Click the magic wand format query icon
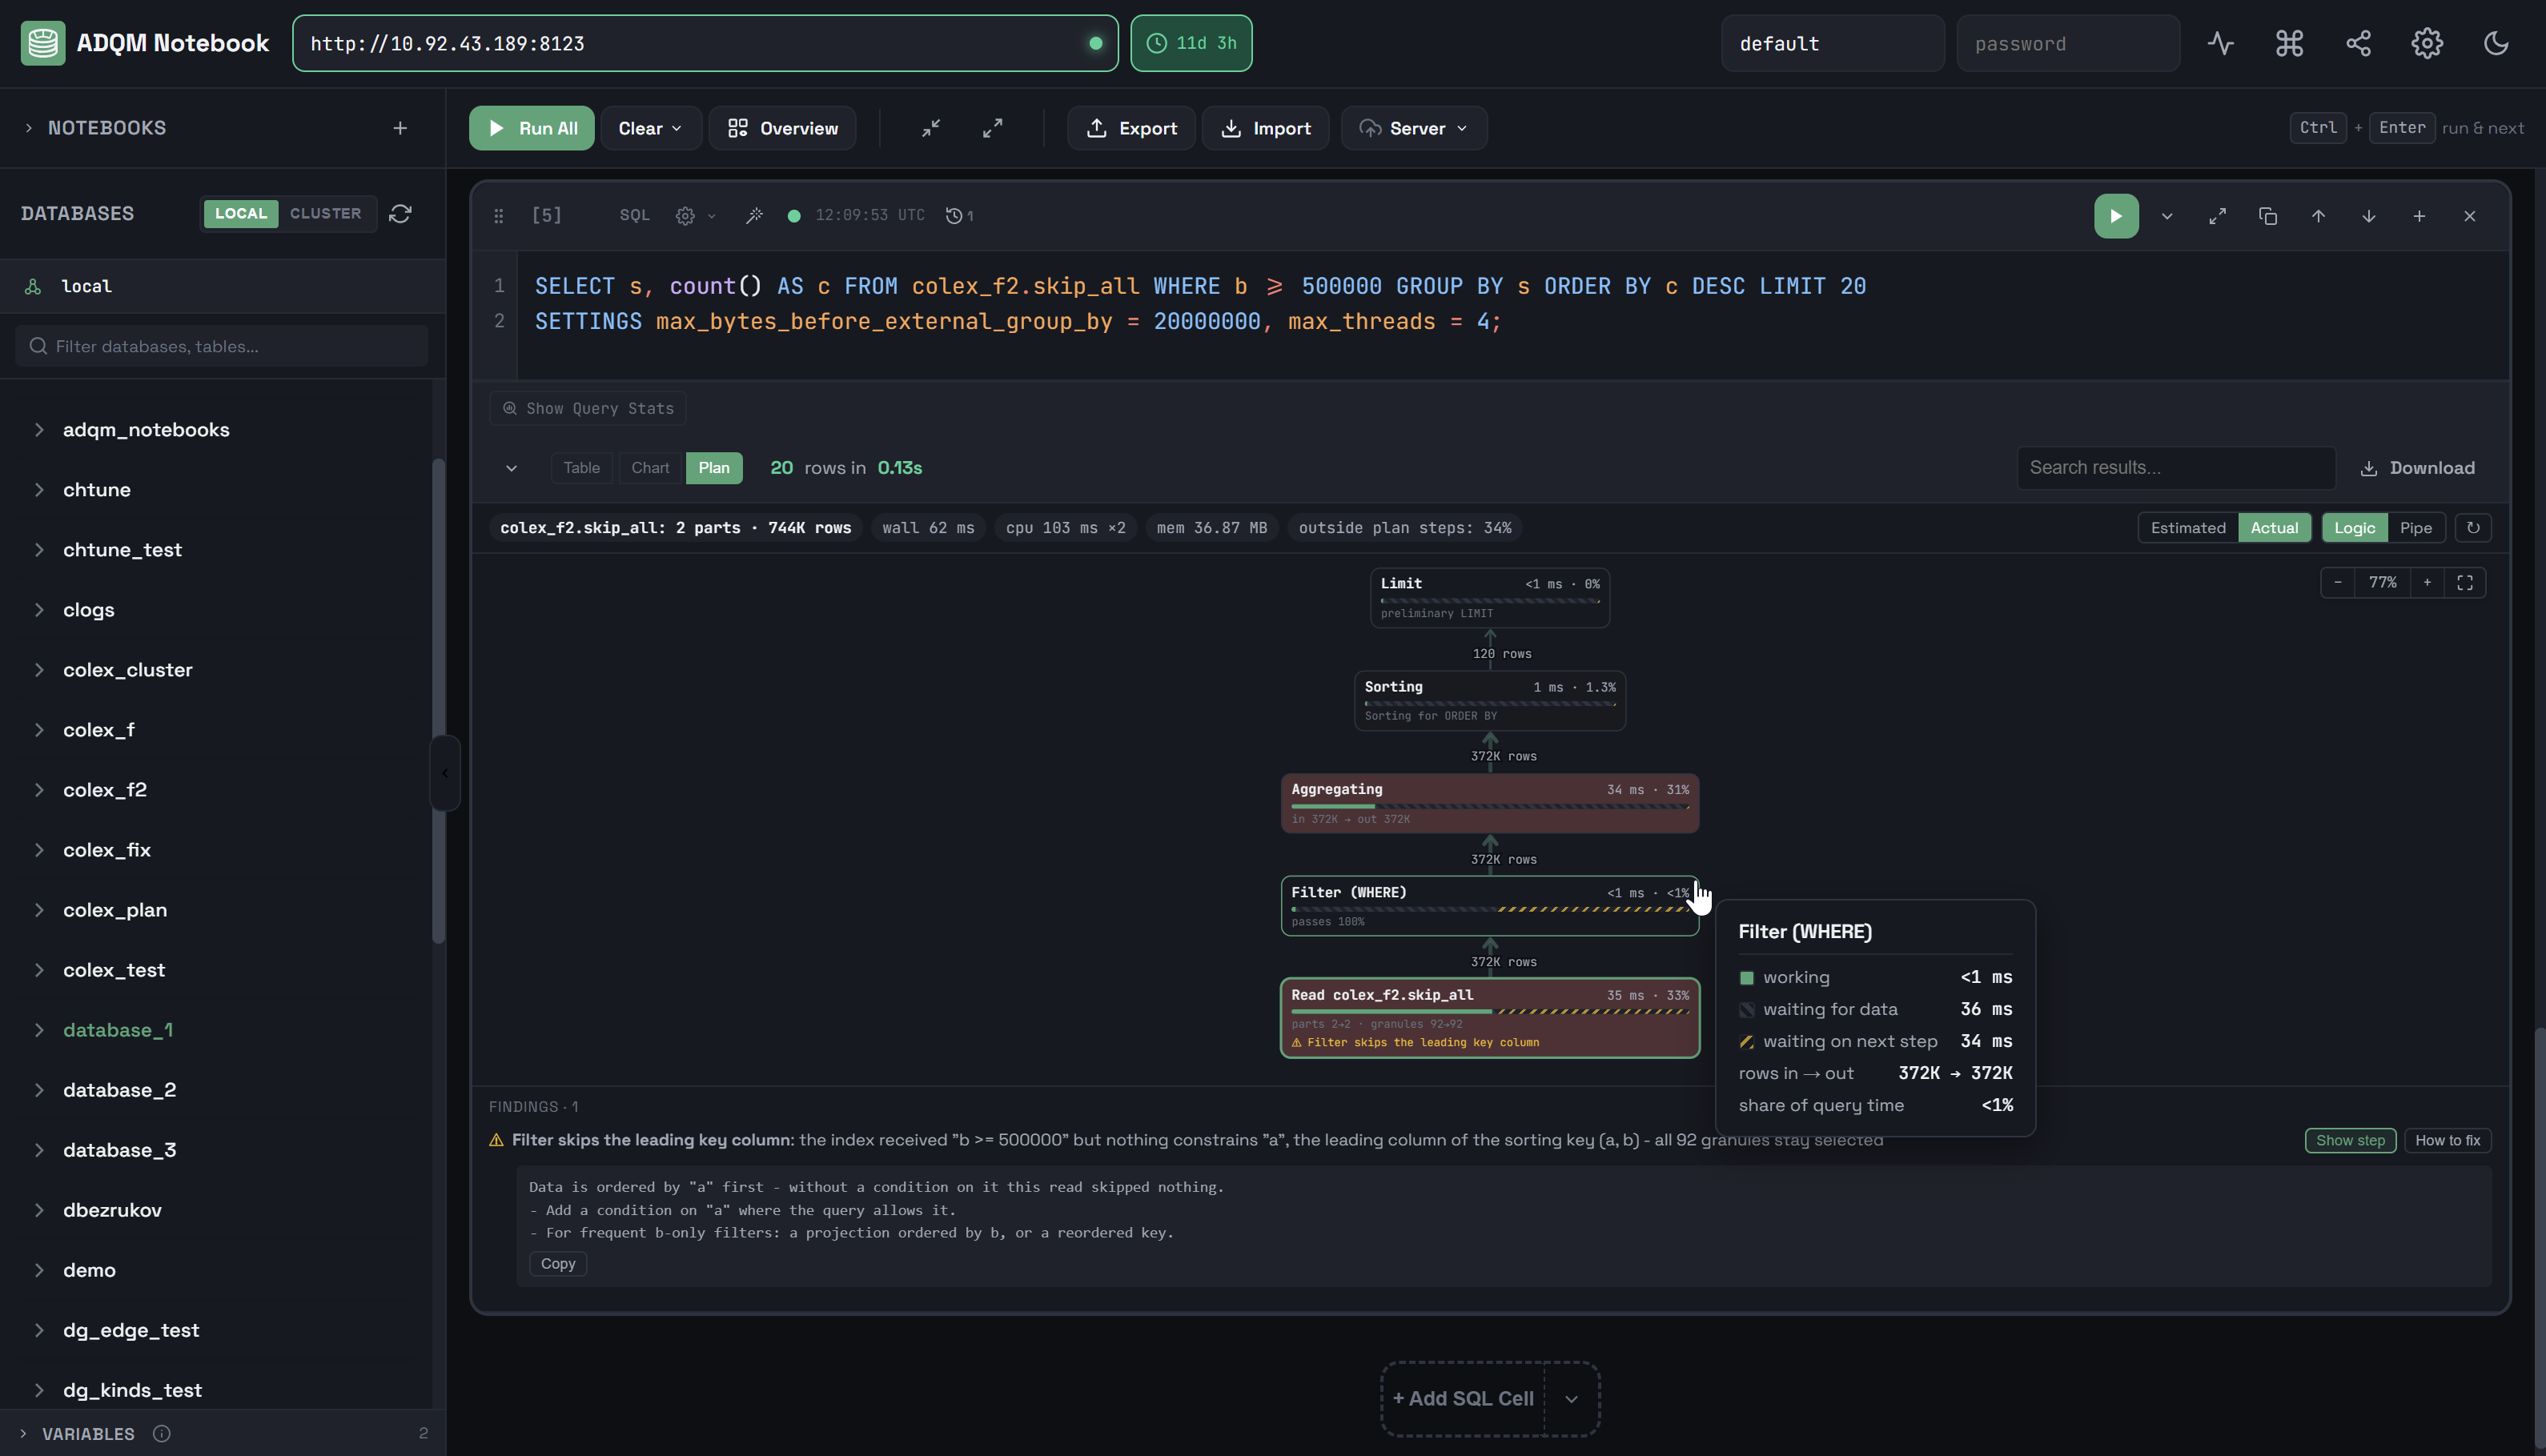 click(755, 215)
